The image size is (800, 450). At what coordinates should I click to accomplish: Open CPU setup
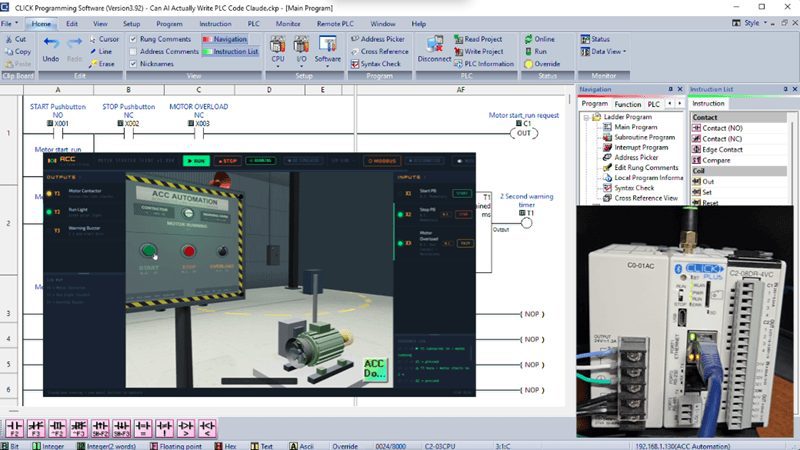(278, 49)
